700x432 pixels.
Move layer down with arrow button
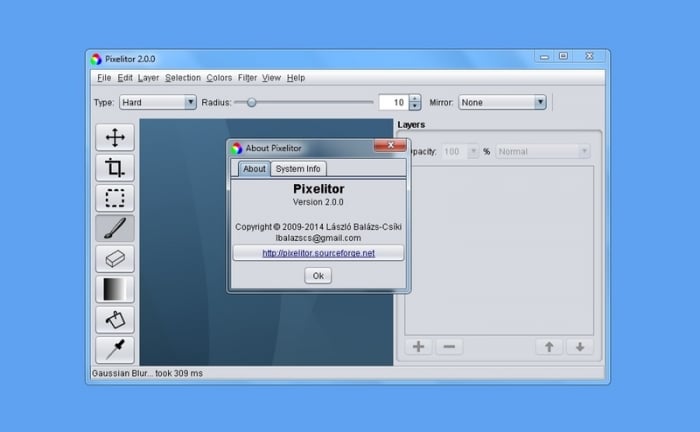(x=579, y=347)
